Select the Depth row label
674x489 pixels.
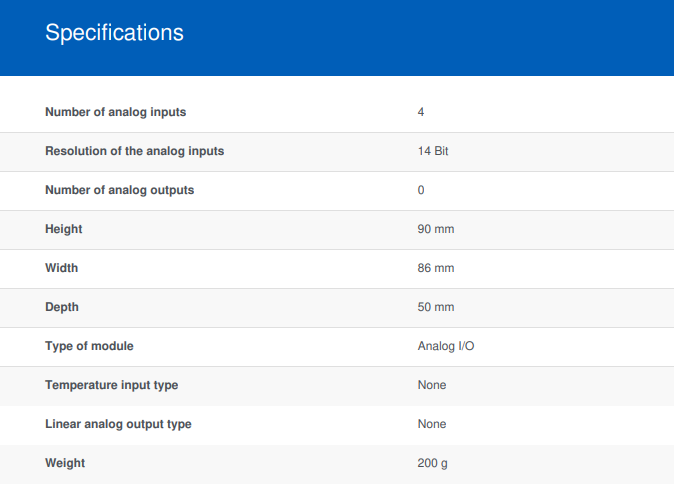click(x=62, y=307)
